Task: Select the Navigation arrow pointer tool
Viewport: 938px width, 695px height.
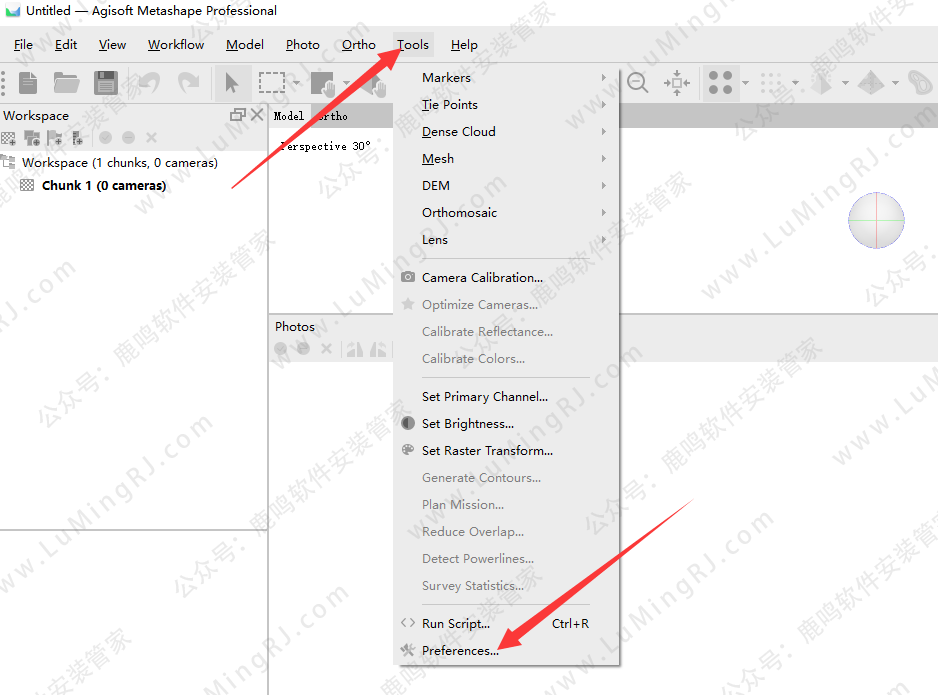Action: [x=232, y=83]
